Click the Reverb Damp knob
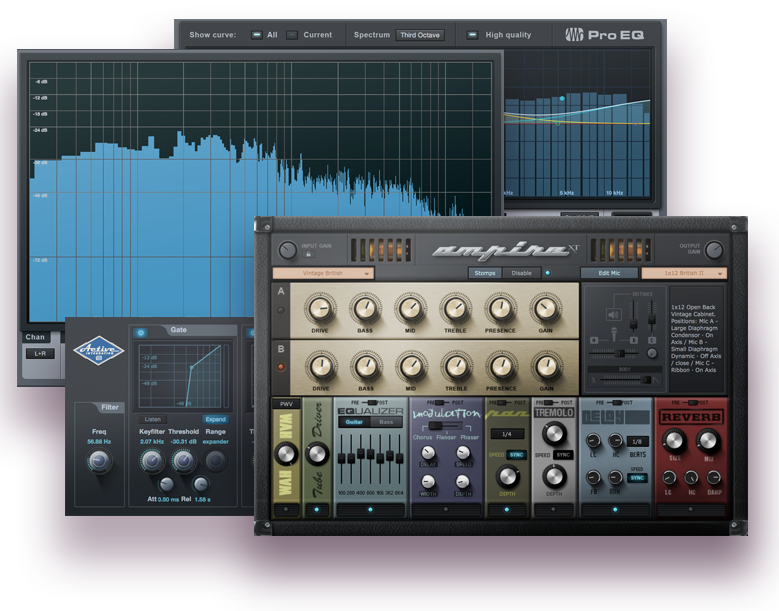 [x=714, y=478]
